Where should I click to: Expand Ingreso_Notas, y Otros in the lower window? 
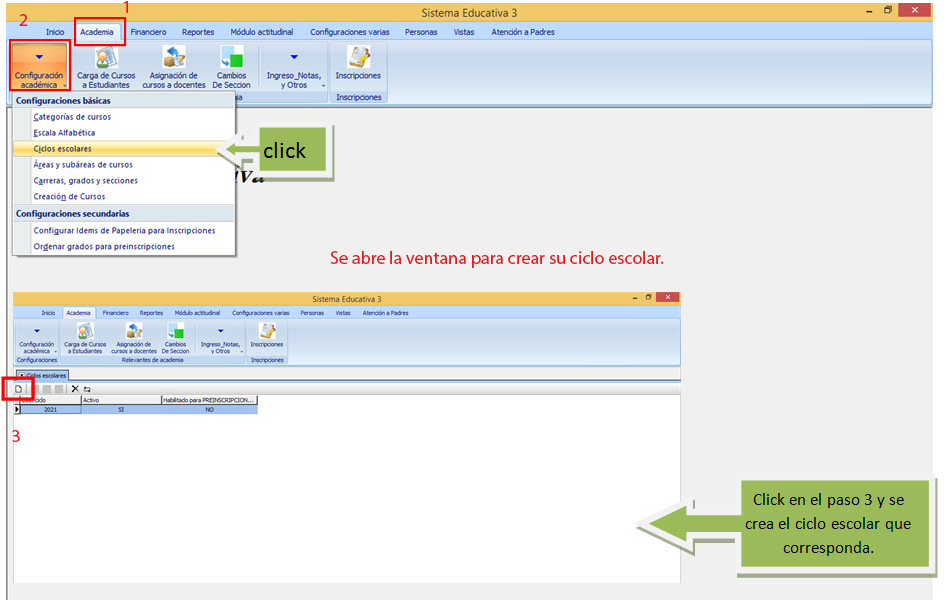click(x=219, y=337)
